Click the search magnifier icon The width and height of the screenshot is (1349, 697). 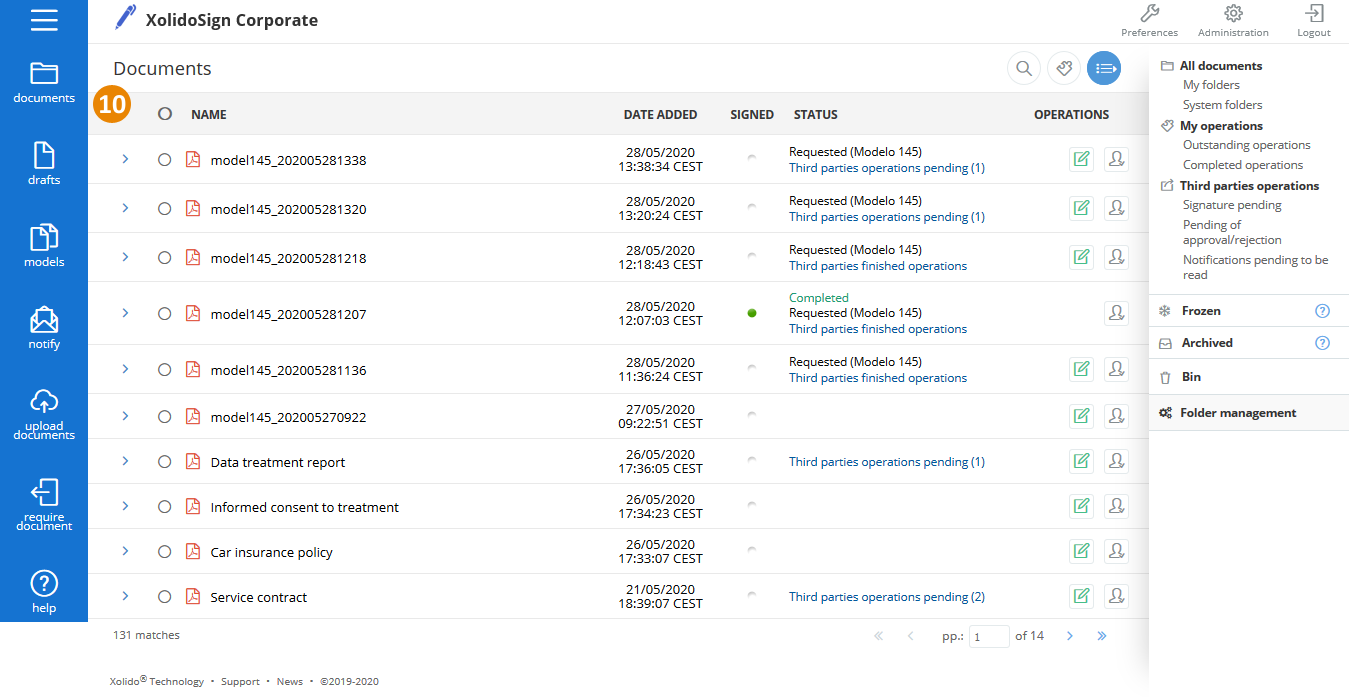coord(1023,68)
